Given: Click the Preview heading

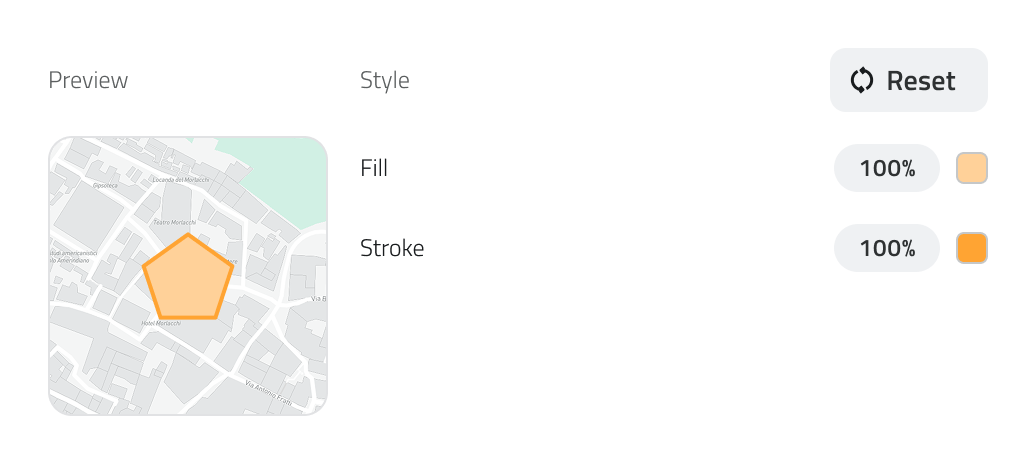Looking at the screenshot, I should (x=88, y=80).
